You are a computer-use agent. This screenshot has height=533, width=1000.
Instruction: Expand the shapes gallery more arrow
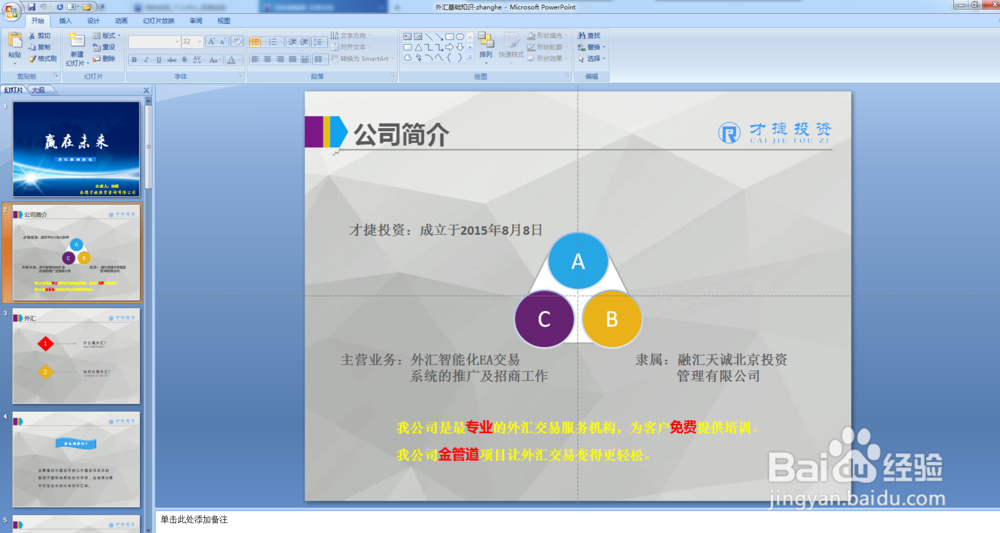pos(471,57)
